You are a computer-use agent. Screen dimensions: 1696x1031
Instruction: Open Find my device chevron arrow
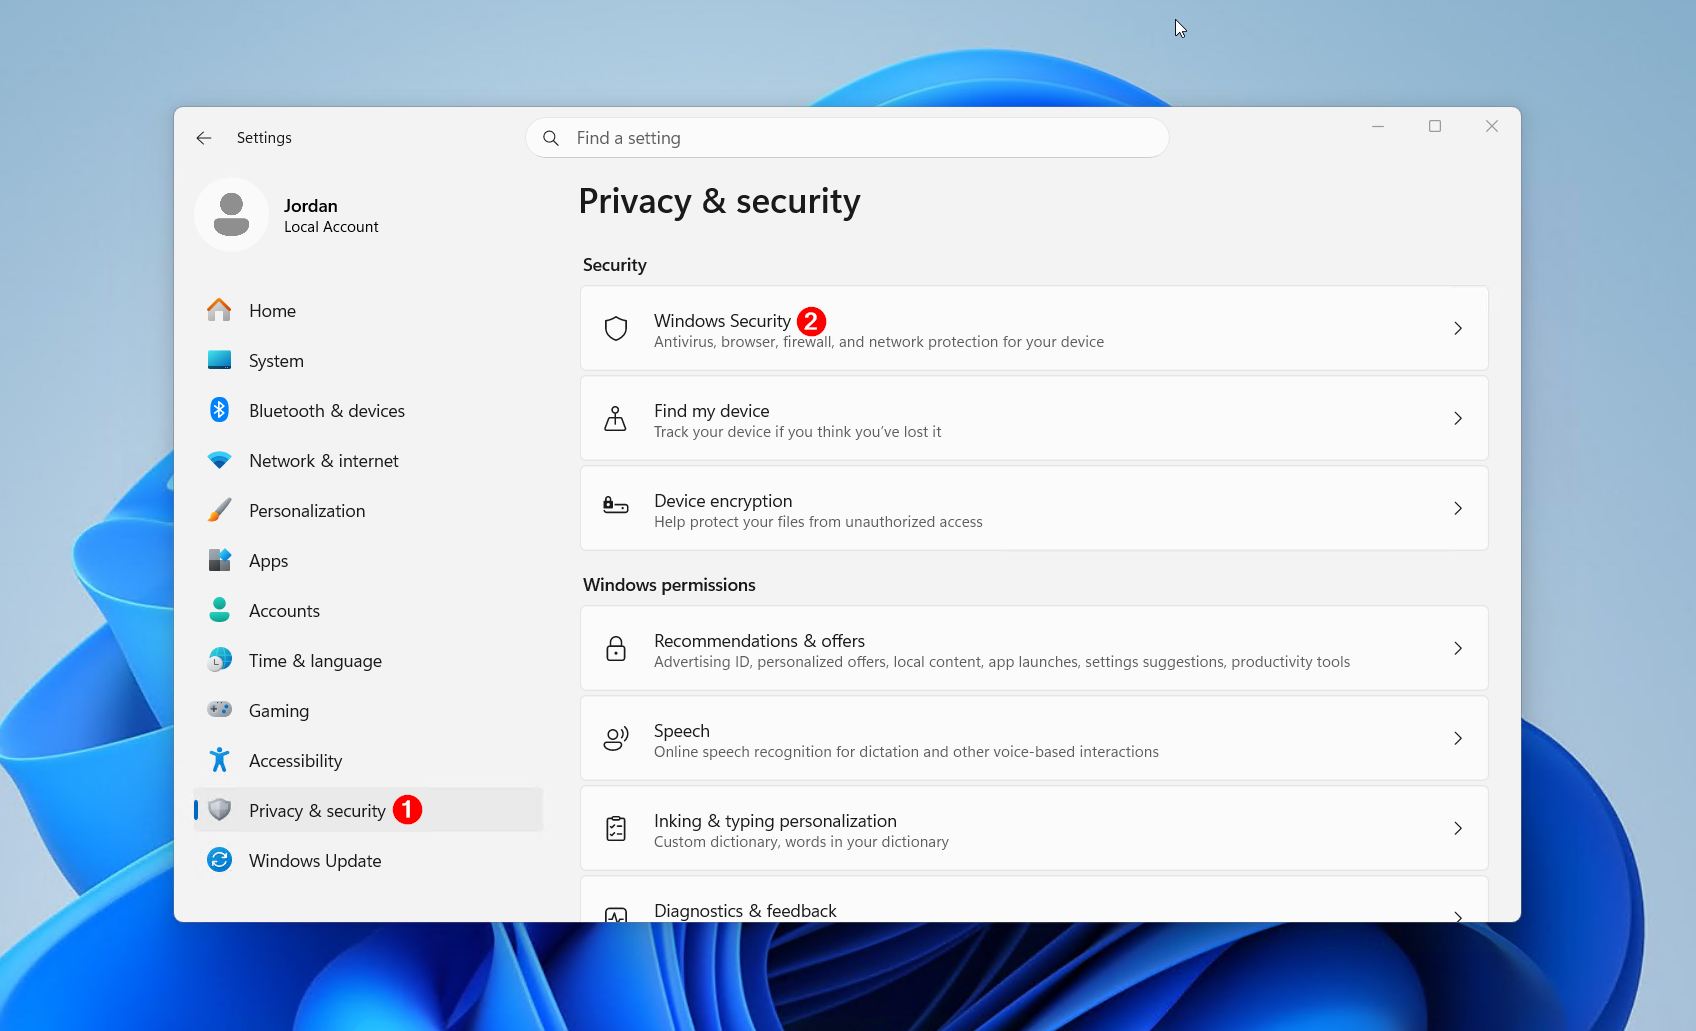(1458, 418)
